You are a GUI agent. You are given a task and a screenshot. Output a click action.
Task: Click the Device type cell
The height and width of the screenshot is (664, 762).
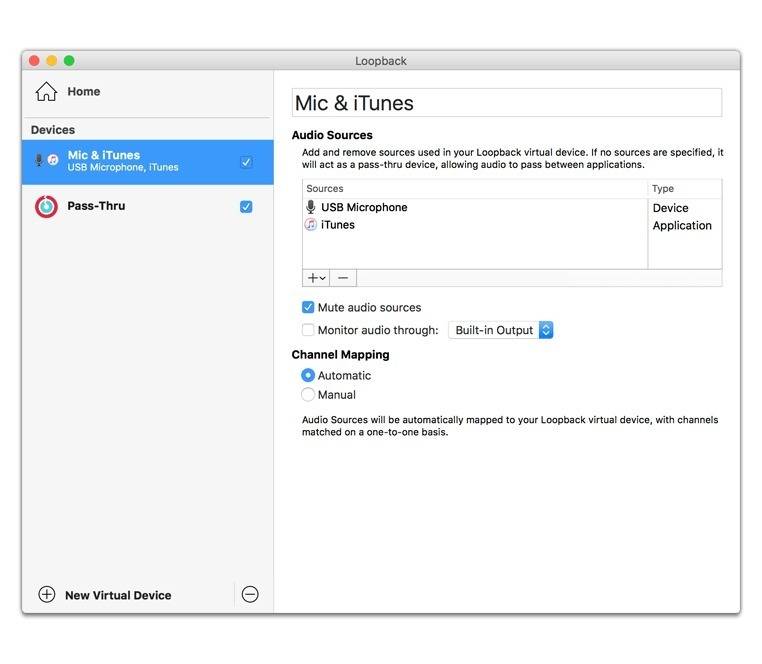pyautogui.click(x=671, y=208)
